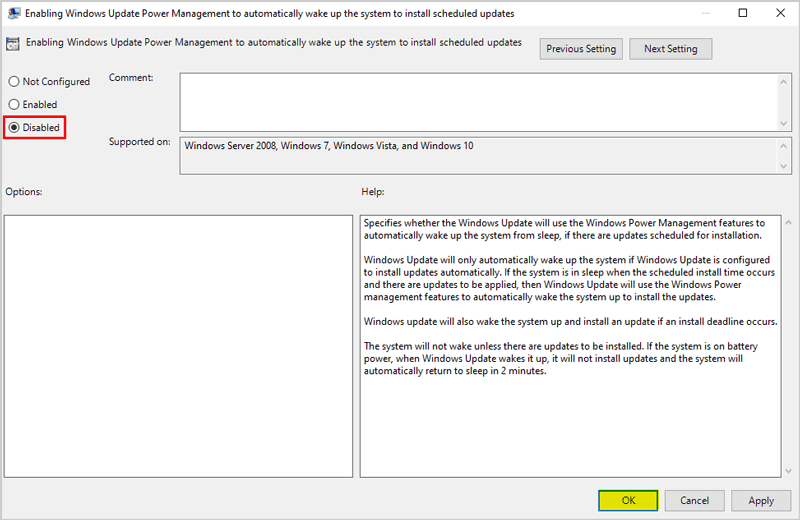Click the paragraph about battery power
The width and height of the screenshot is (800, 520).
[560, 358]
